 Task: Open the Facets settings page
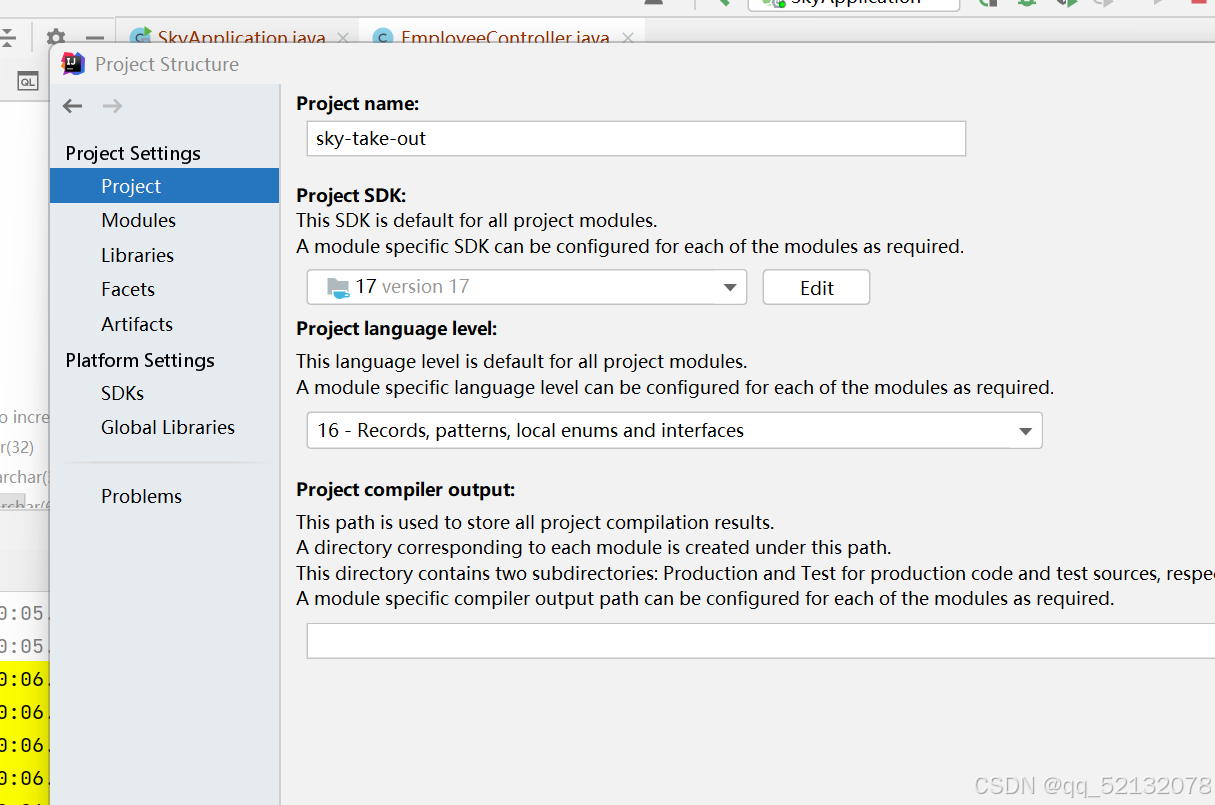(128, 289)
